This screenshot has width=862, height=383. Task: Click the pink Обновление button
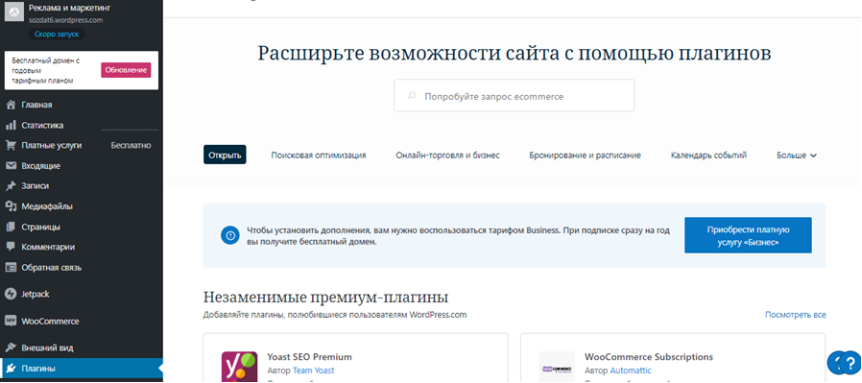(x=126, y=70)
